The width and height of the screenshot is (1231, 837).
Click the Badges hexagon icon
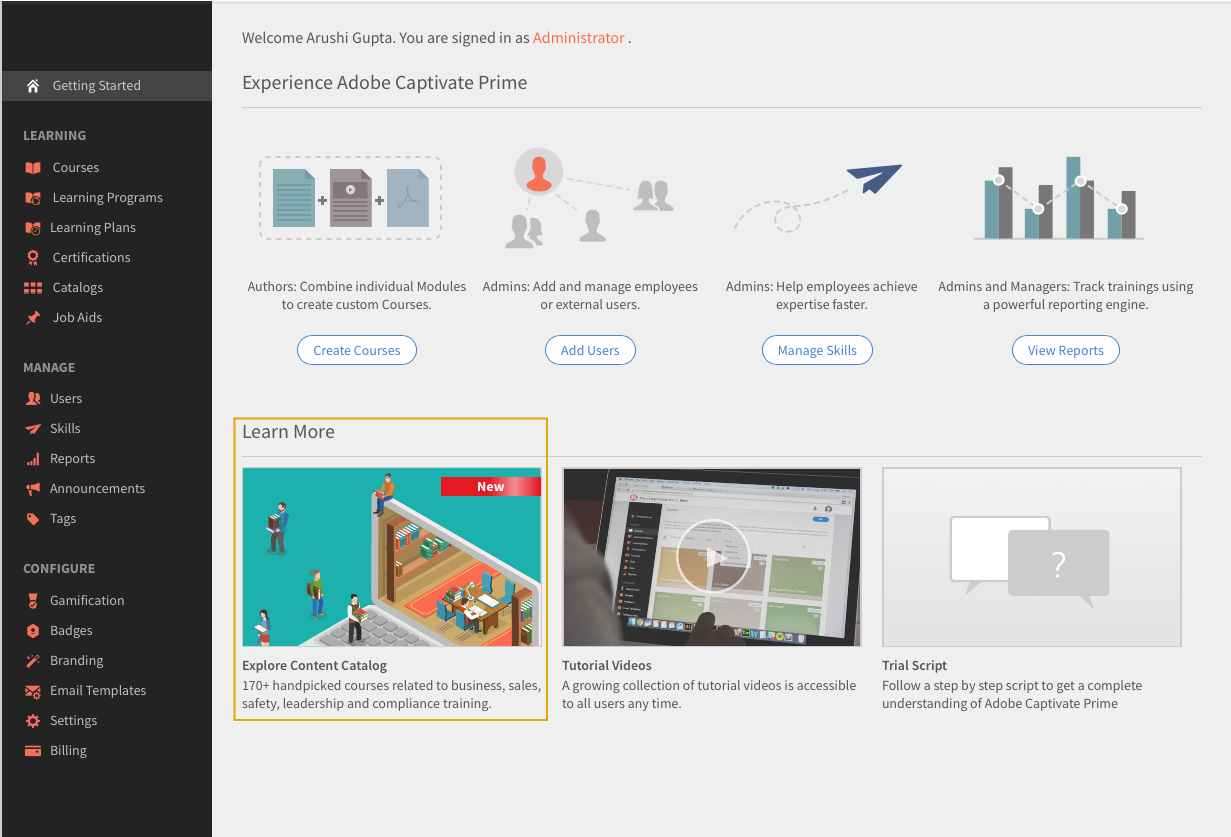(33, 631)
